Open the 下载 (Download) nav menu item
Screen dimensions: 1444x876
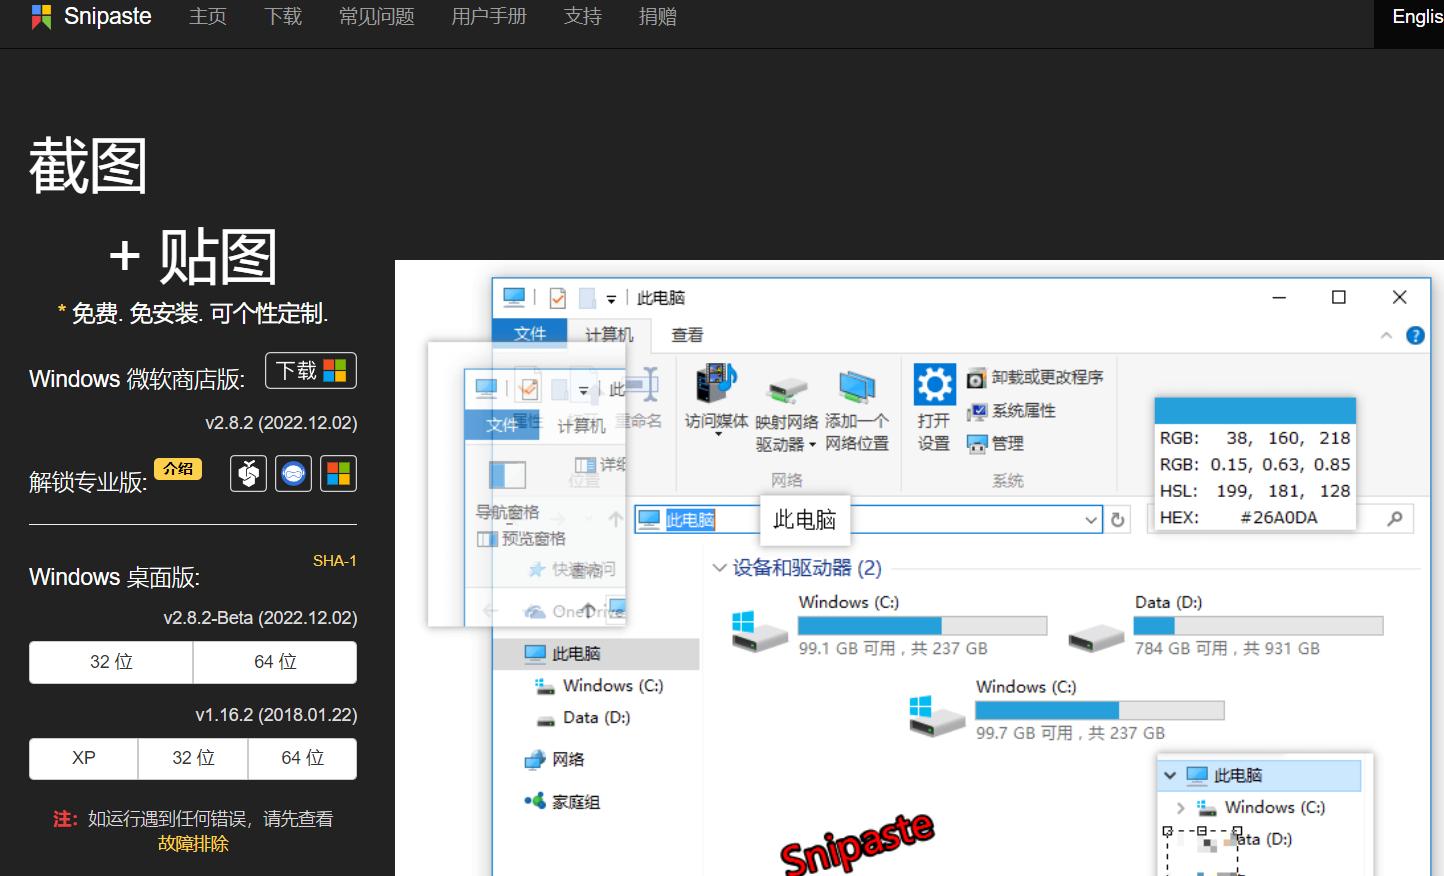coord(283,17)
